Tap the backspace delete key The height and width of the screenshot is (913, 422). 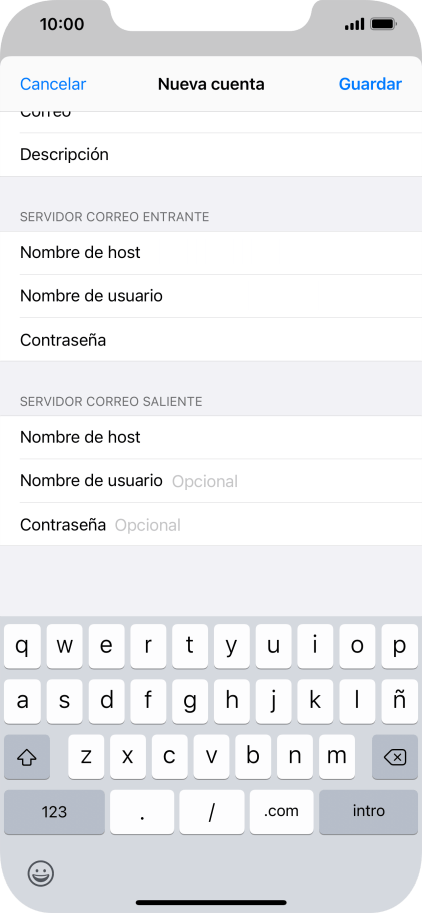click(395, 756)
